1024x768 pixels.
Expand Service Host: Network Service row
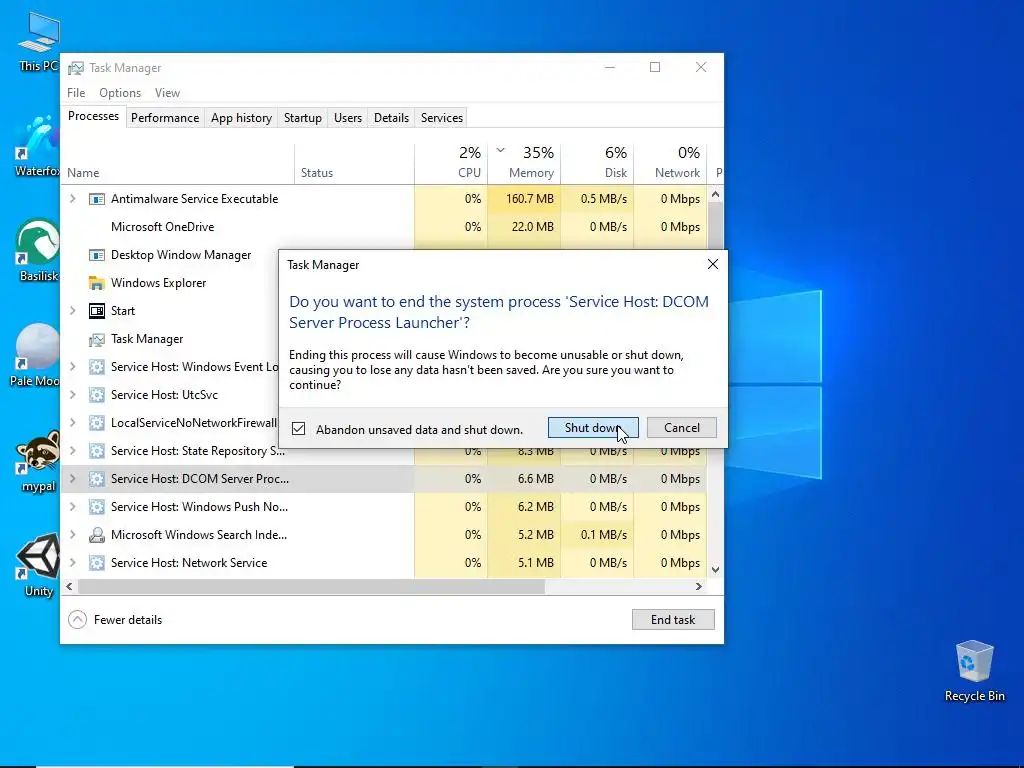(x=72, y=563)
